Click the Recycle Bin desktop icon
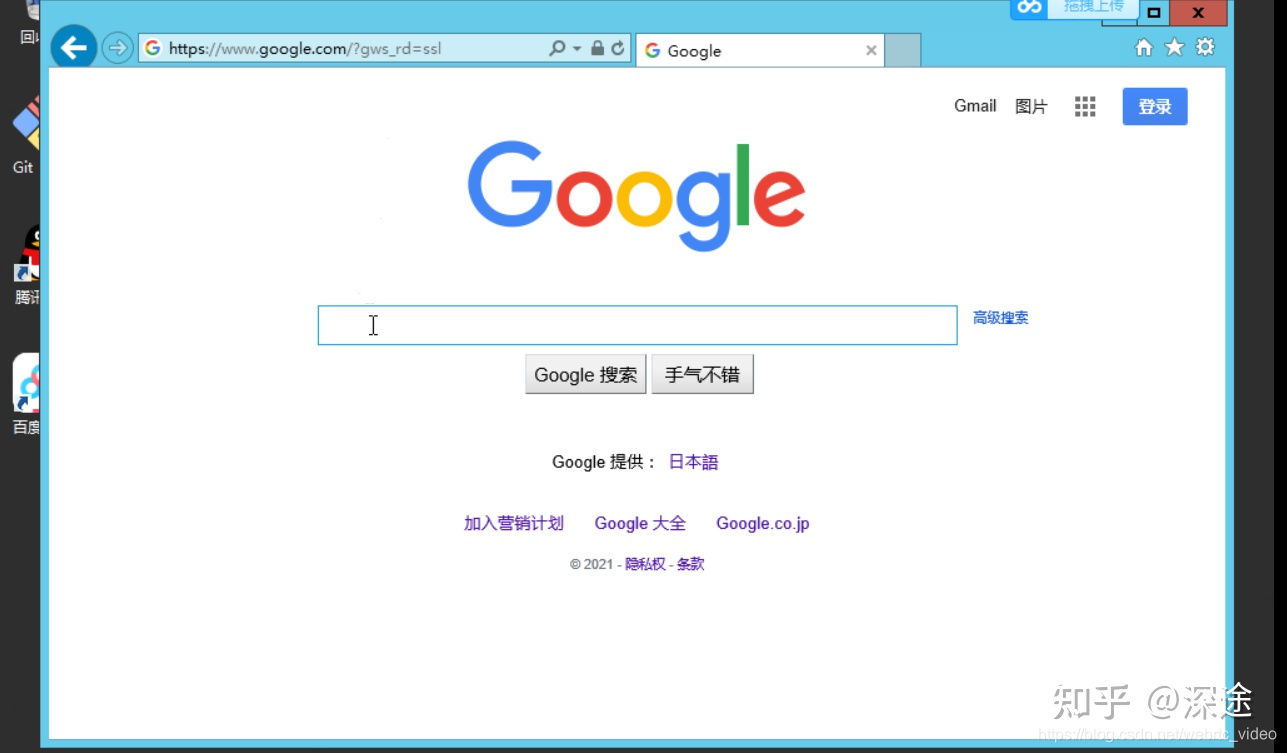This screenshot has height=753, width=1287. pyautogui.click(x=33, y=9)
